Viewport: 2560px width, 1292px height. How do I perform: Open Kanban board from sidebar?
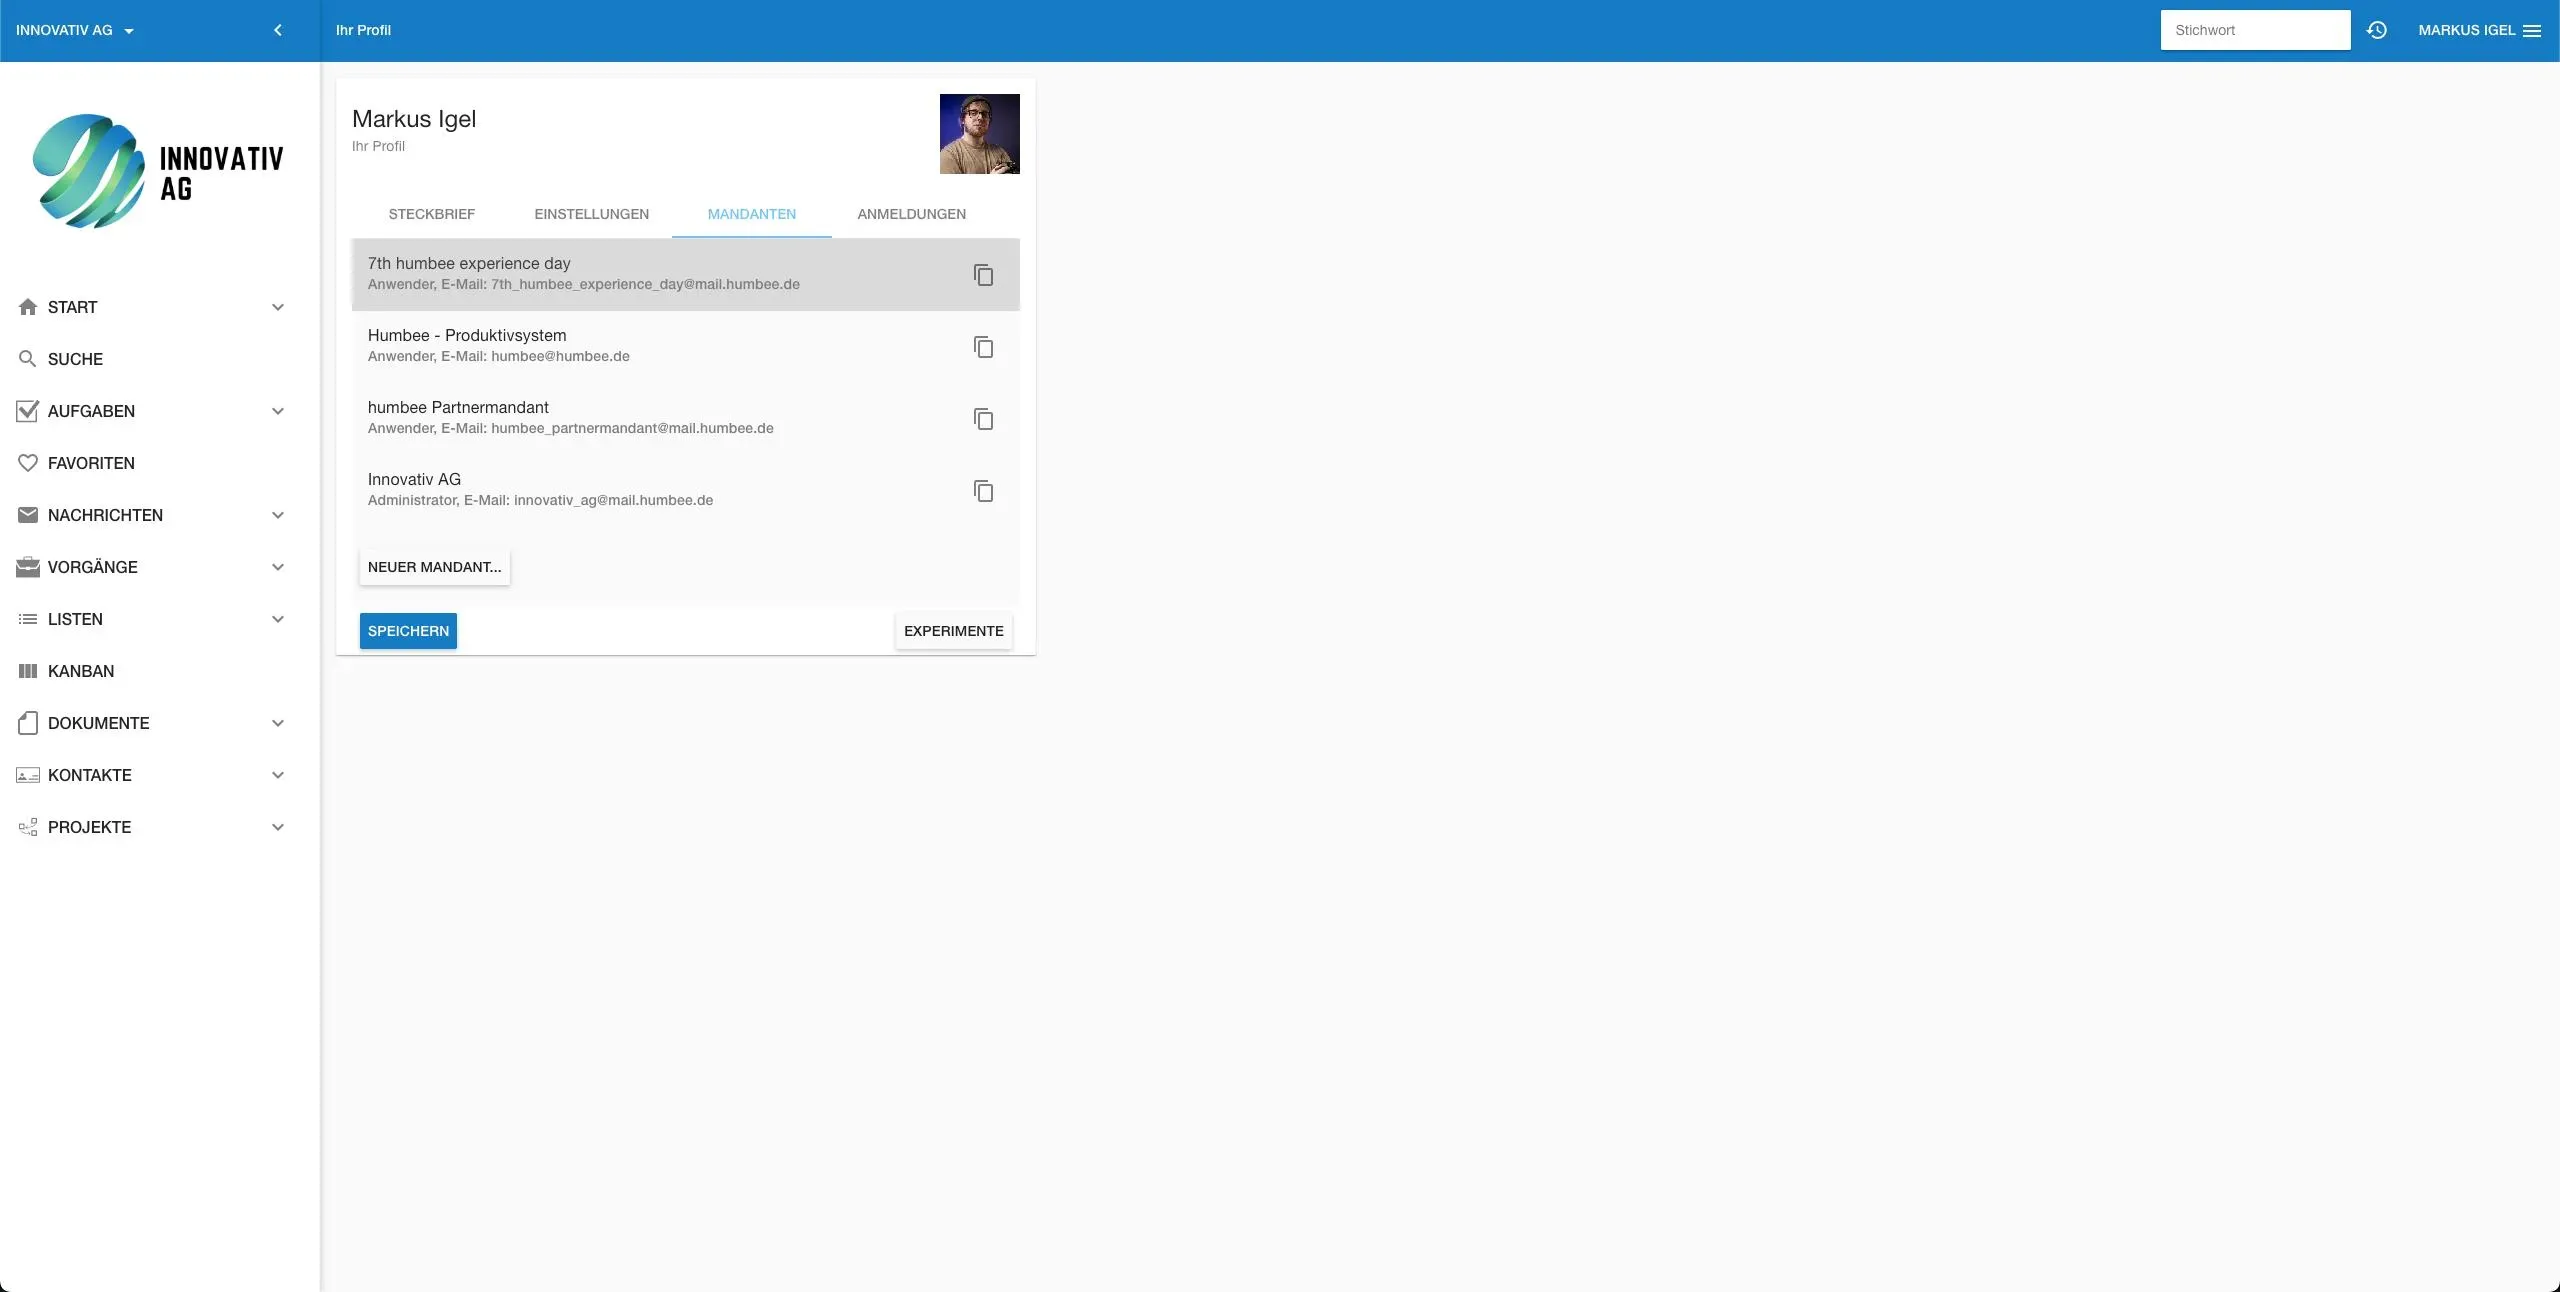point(80,671)
